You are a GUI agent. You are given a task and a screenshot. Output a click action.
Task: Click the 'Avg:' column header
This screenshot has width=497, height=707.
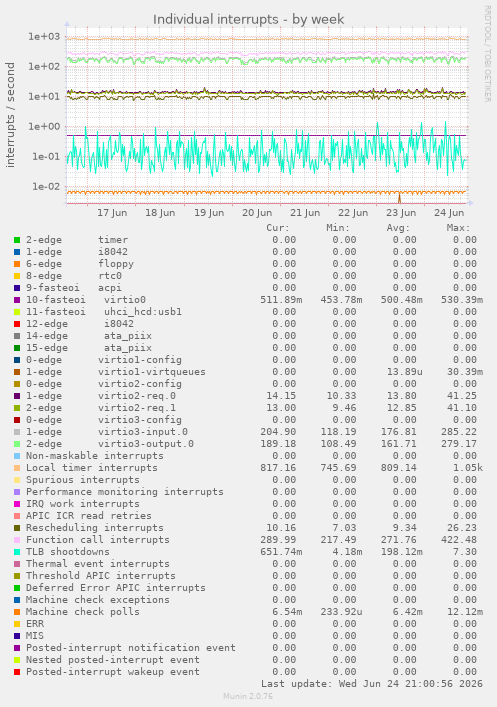pyautogui.click(x=398, y=228)
